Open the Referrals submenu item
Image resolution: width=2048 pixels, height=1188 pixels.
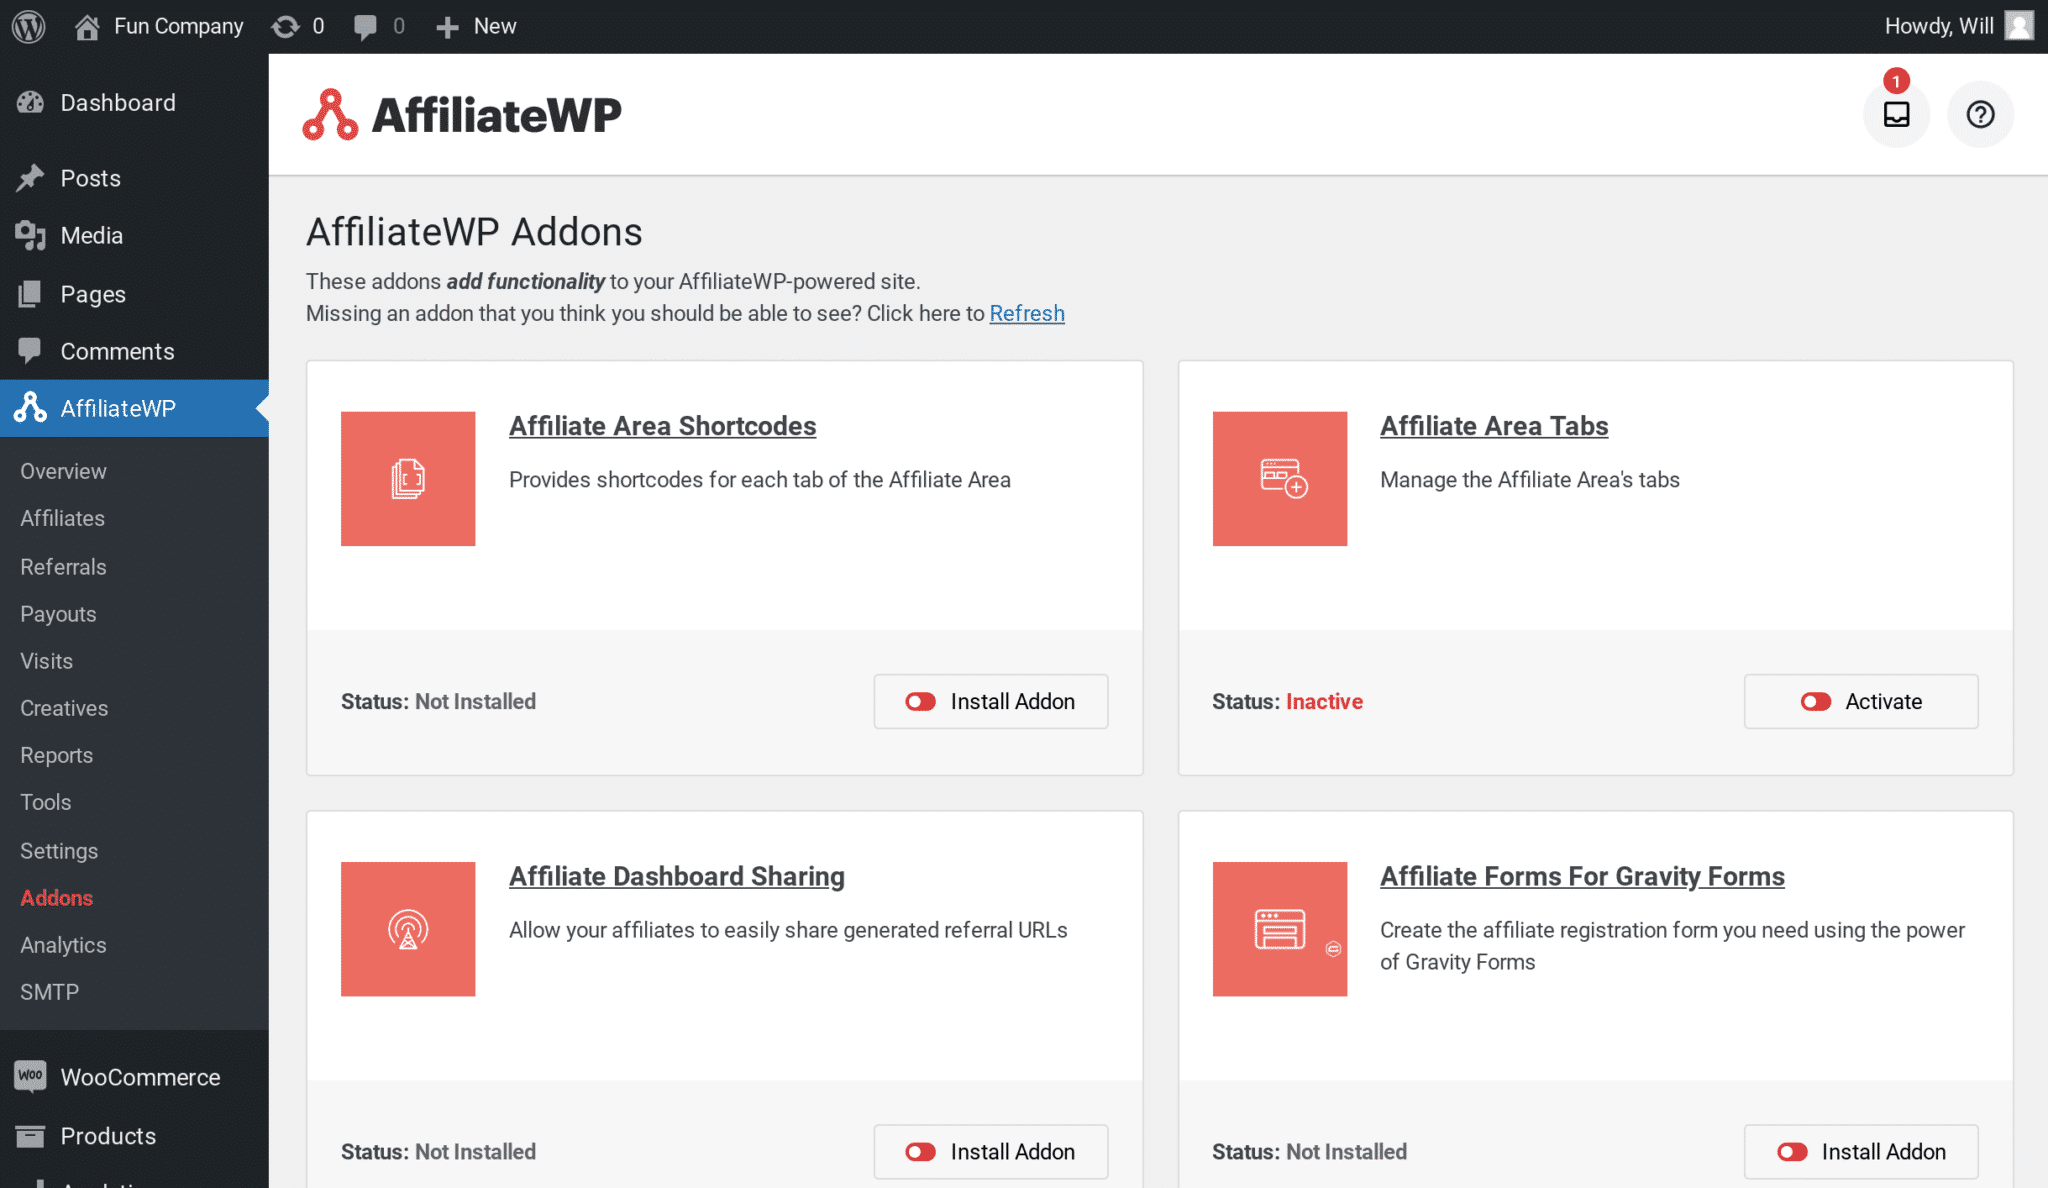[x=63, y=567]
